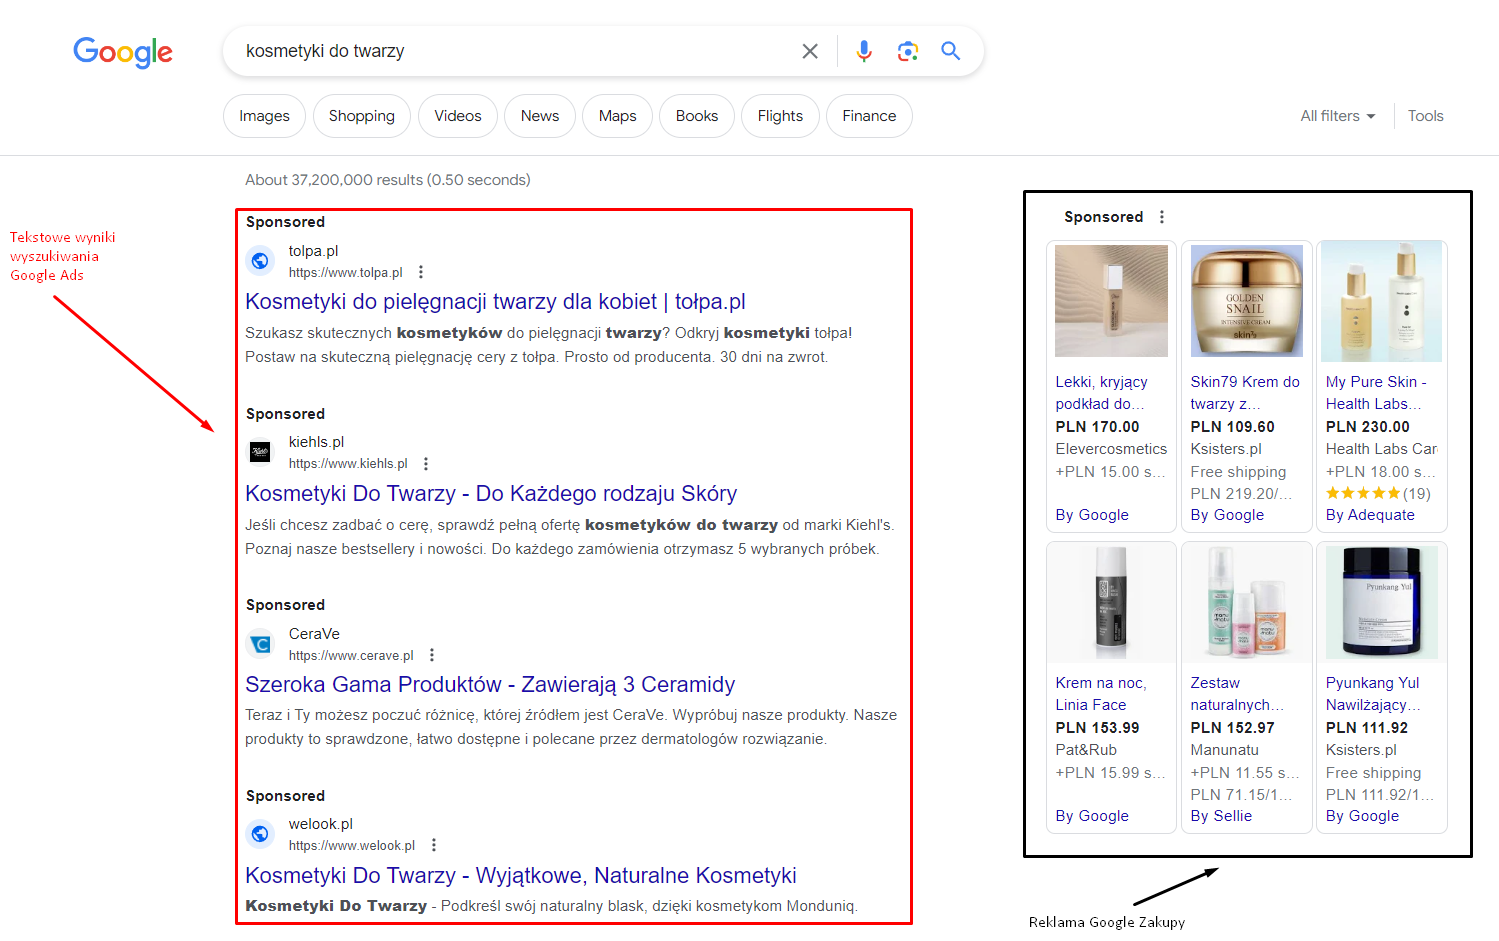Click By Google under the Elevercosmetics product
Screen dimensions: 1499x941
(x=1092, y=515)
